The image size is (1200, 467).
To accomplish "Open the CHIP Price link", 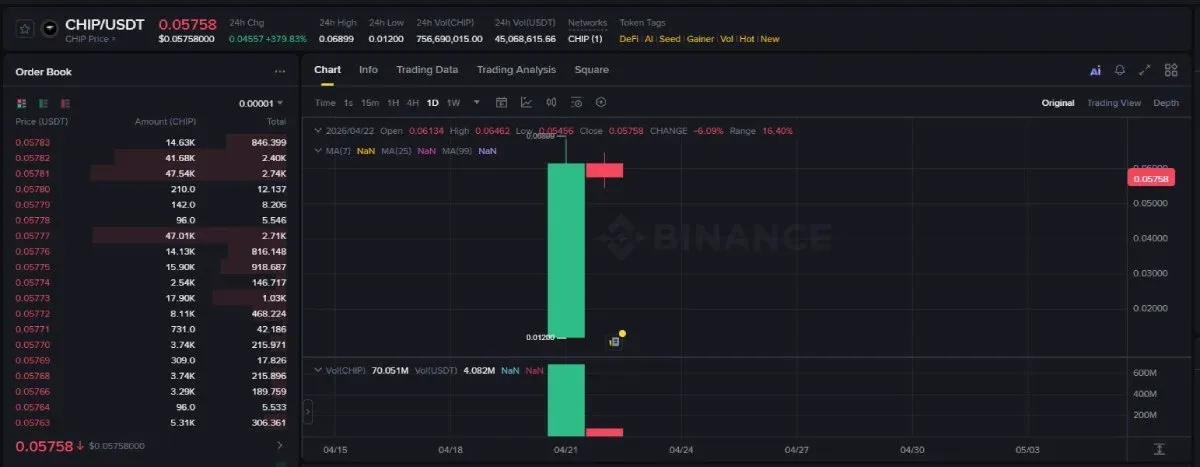I will [x=90, y=39].
